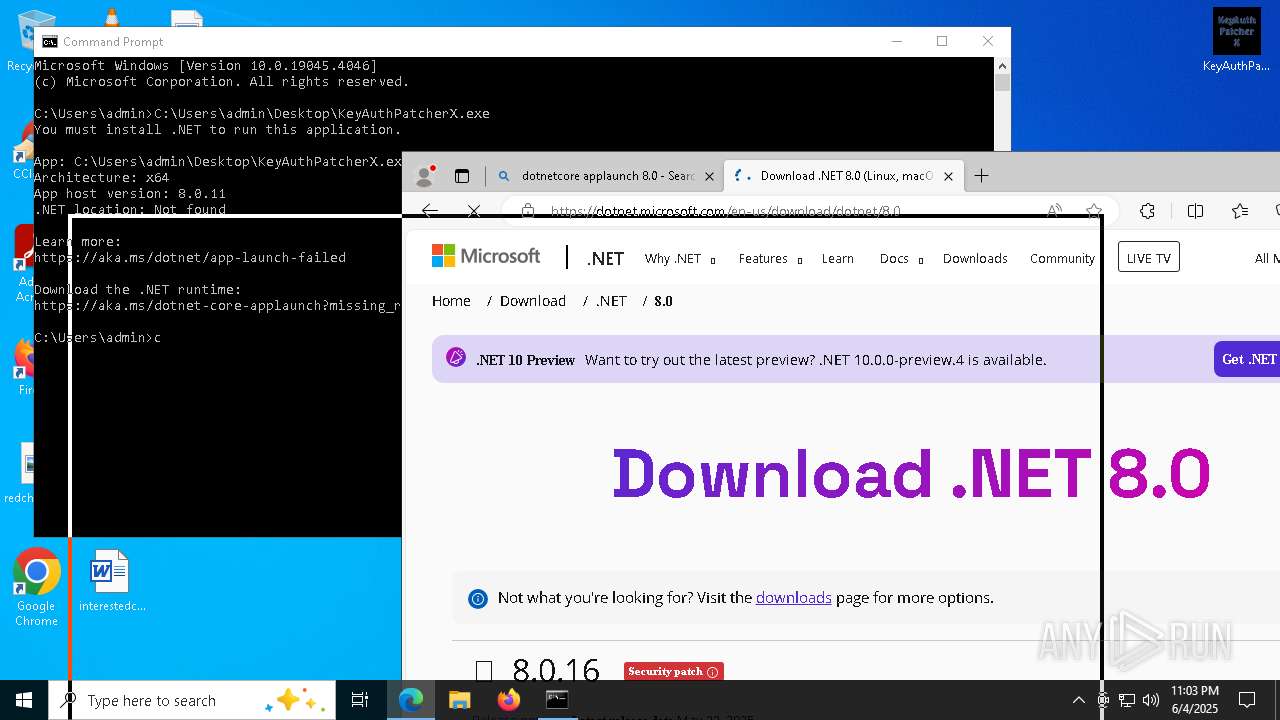Toggle Edge split screen view
Viewport: 1280px width, 720px height.
point(1195,211)
